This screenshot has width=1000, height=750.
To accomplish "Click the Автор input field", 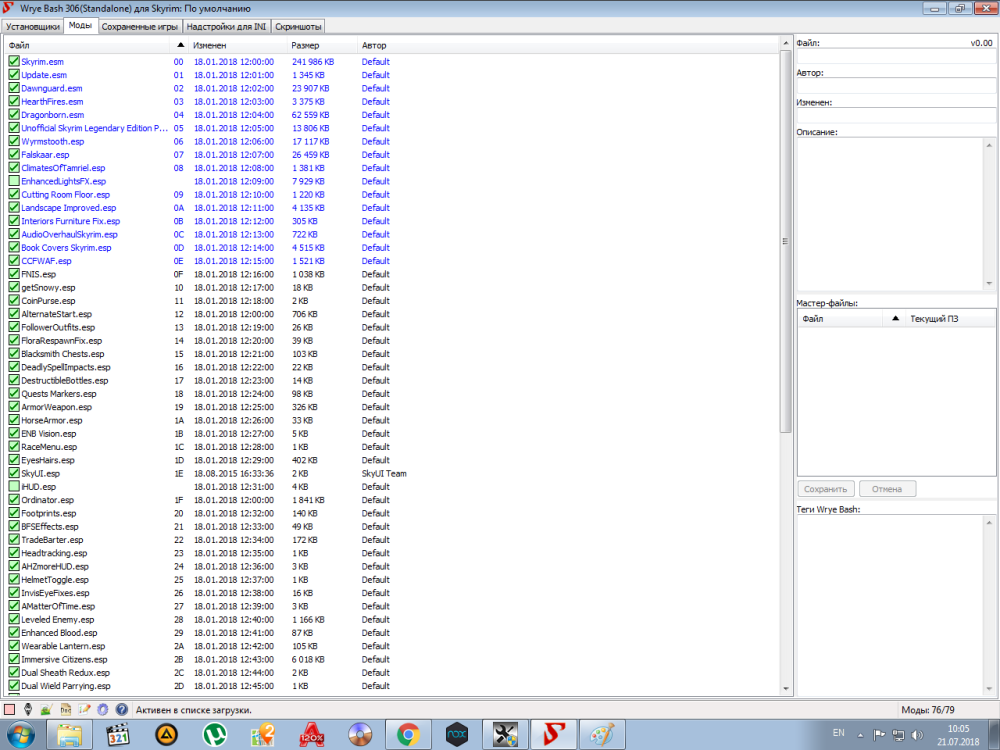I will [895, 86].
